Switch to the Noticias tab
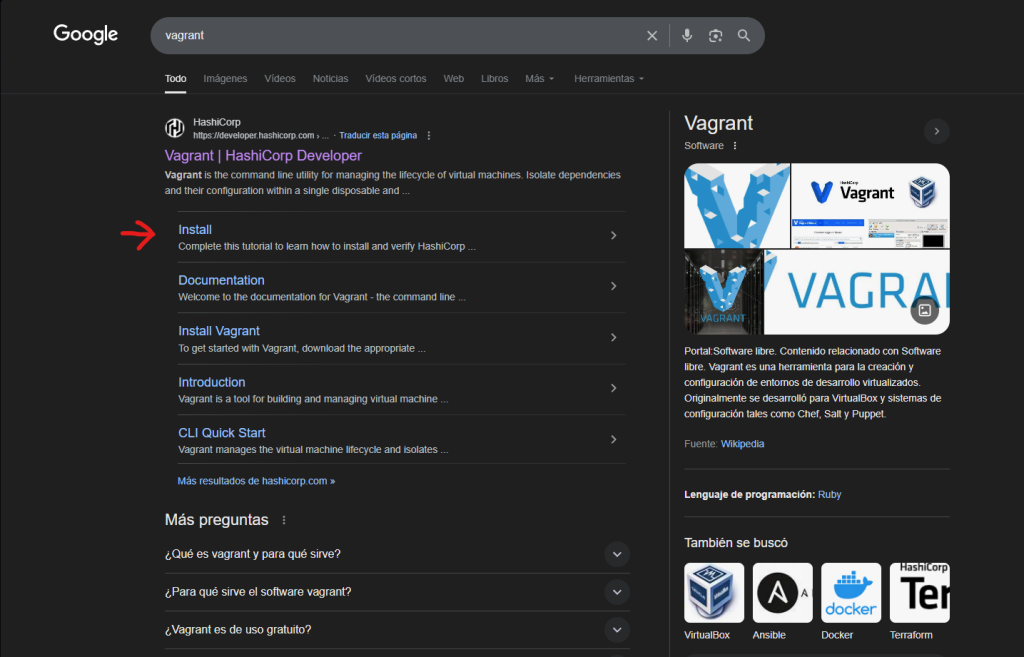Screen dimensions: 1024x657 tap(330, 79)
